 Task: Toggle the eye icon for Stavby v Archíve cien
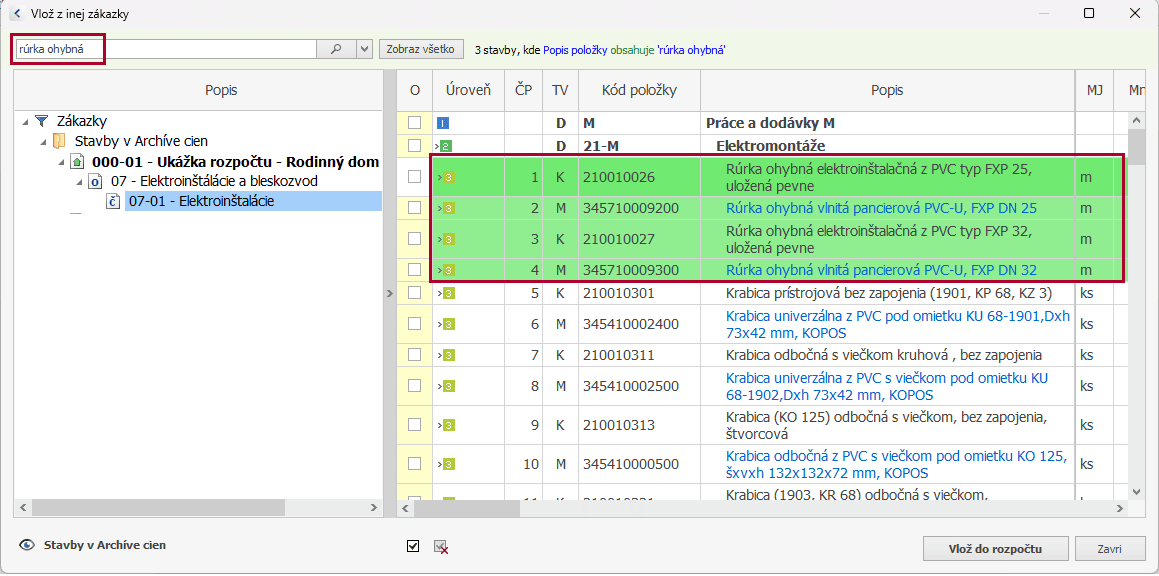27,546
